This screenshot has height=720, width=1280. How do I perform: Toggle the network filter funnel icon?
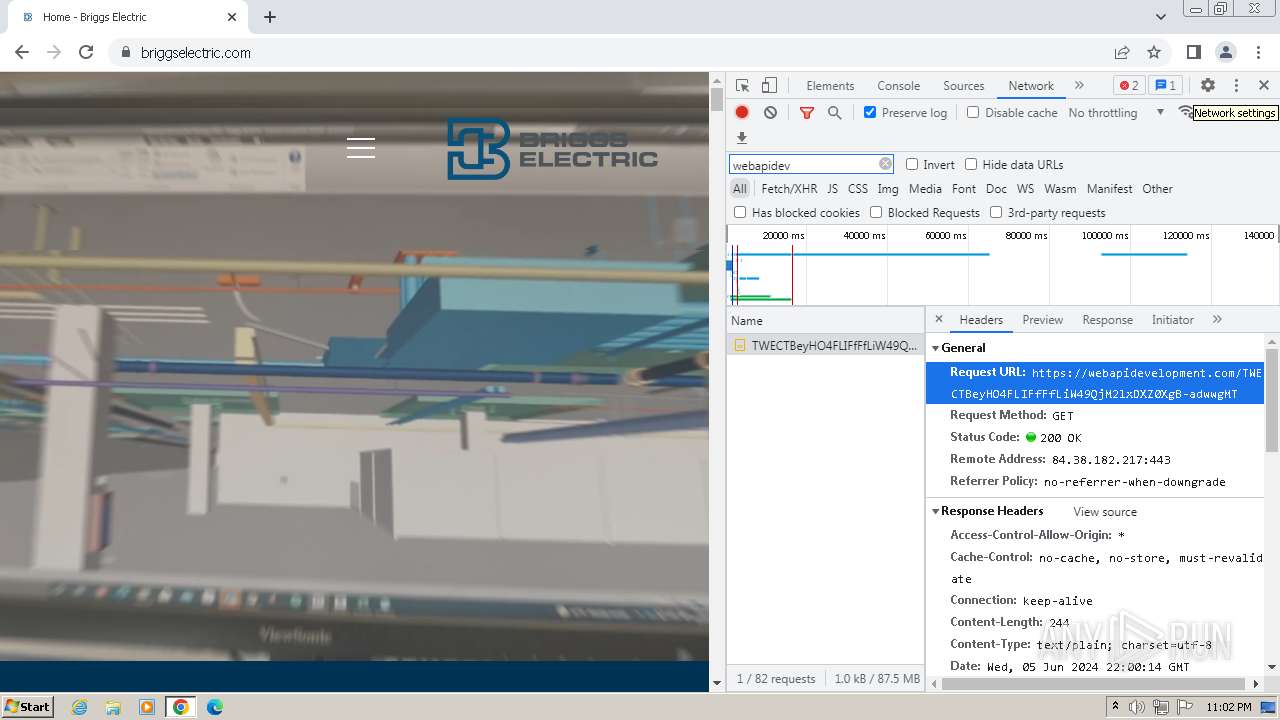[807, 113]
